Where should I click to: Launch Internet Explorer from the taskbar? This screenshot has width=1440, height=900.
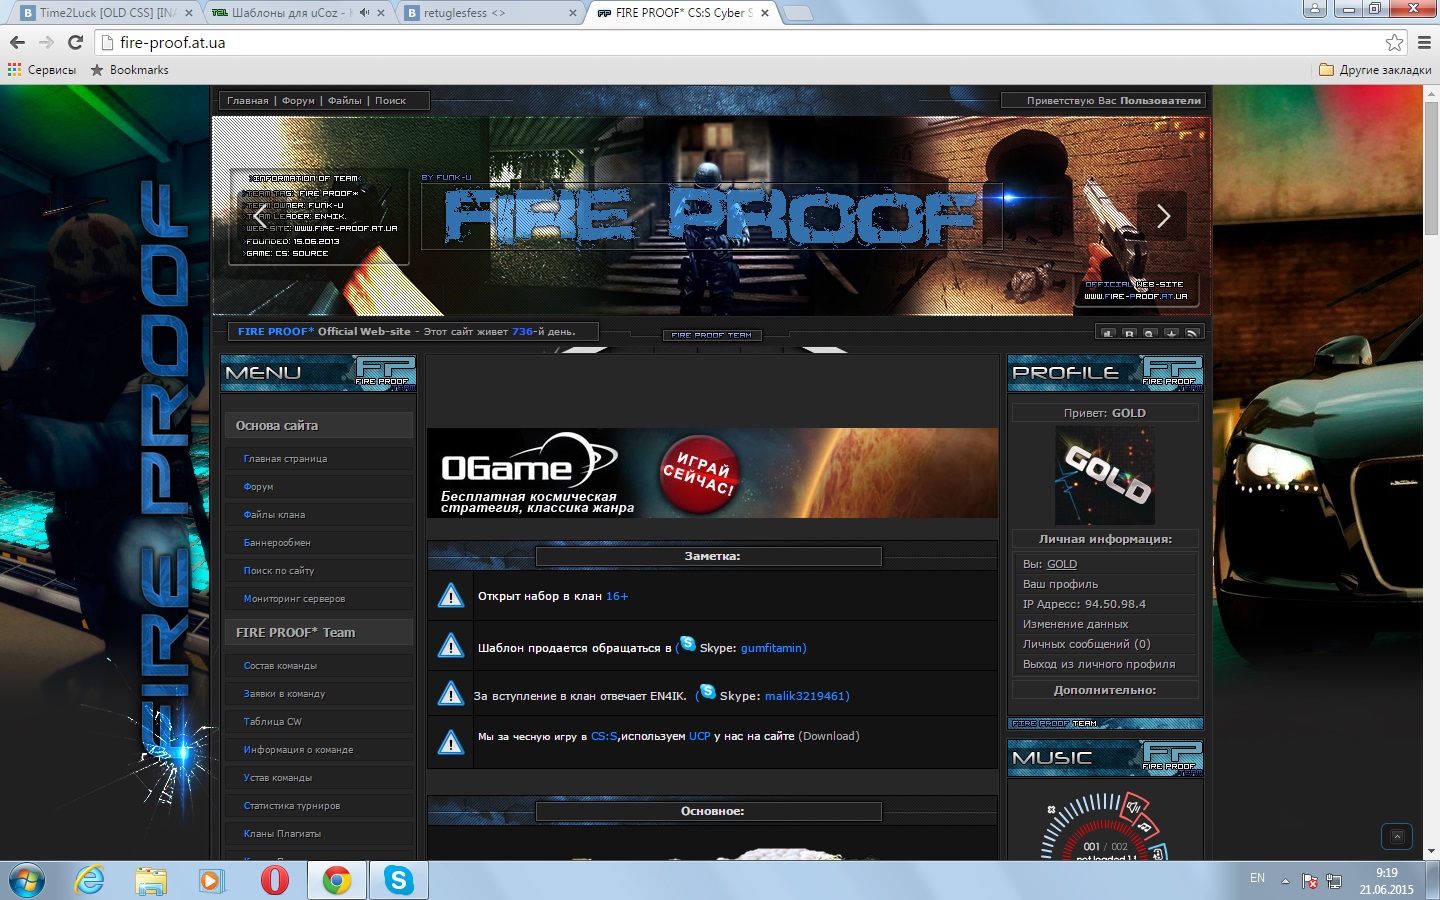click(x=89, y=881)
